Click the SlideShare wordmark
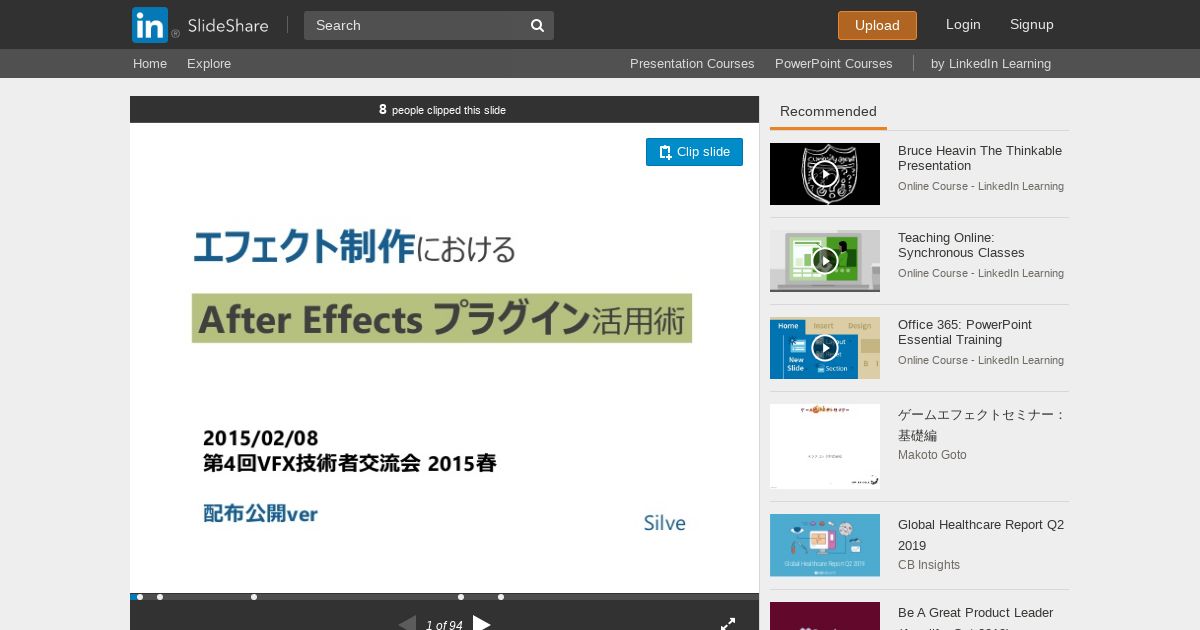The height and width of the screenshot is (630, 1200). pos(228,25)
